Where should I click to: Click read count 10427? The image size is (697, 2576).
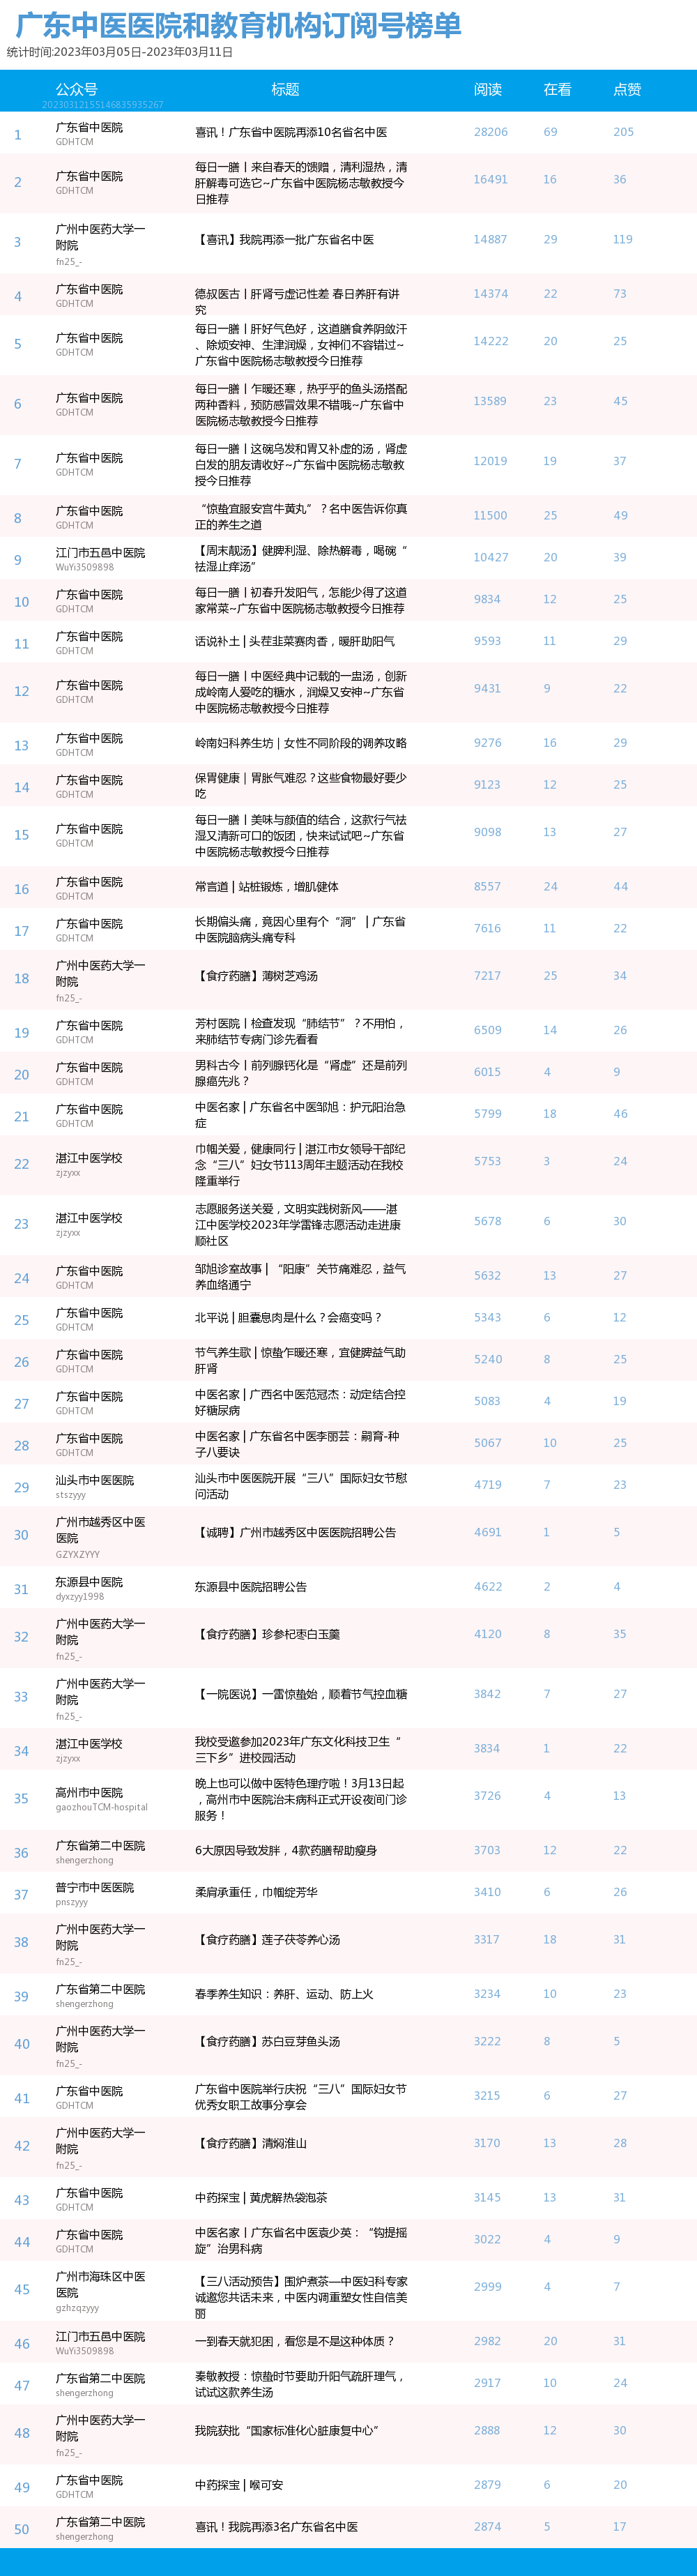[491, 557]
